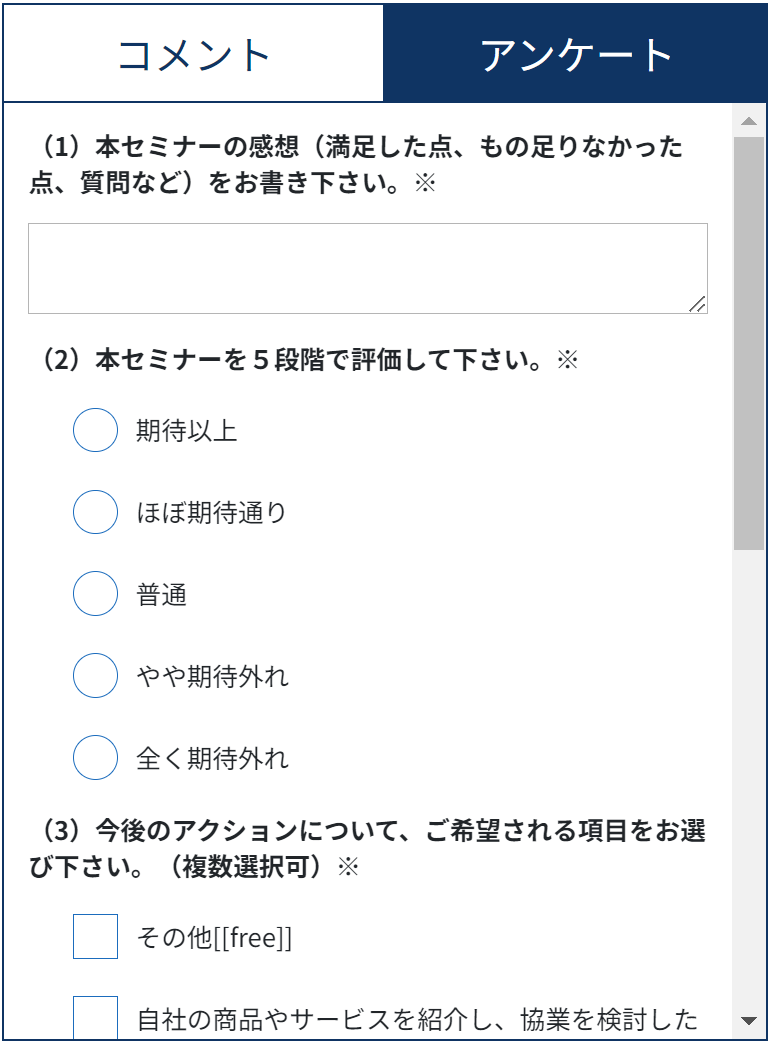Image resolution: width=772 pixels, height=1044 pixels.
Task: Open the アンケート tab
Action: coord(576,54)
